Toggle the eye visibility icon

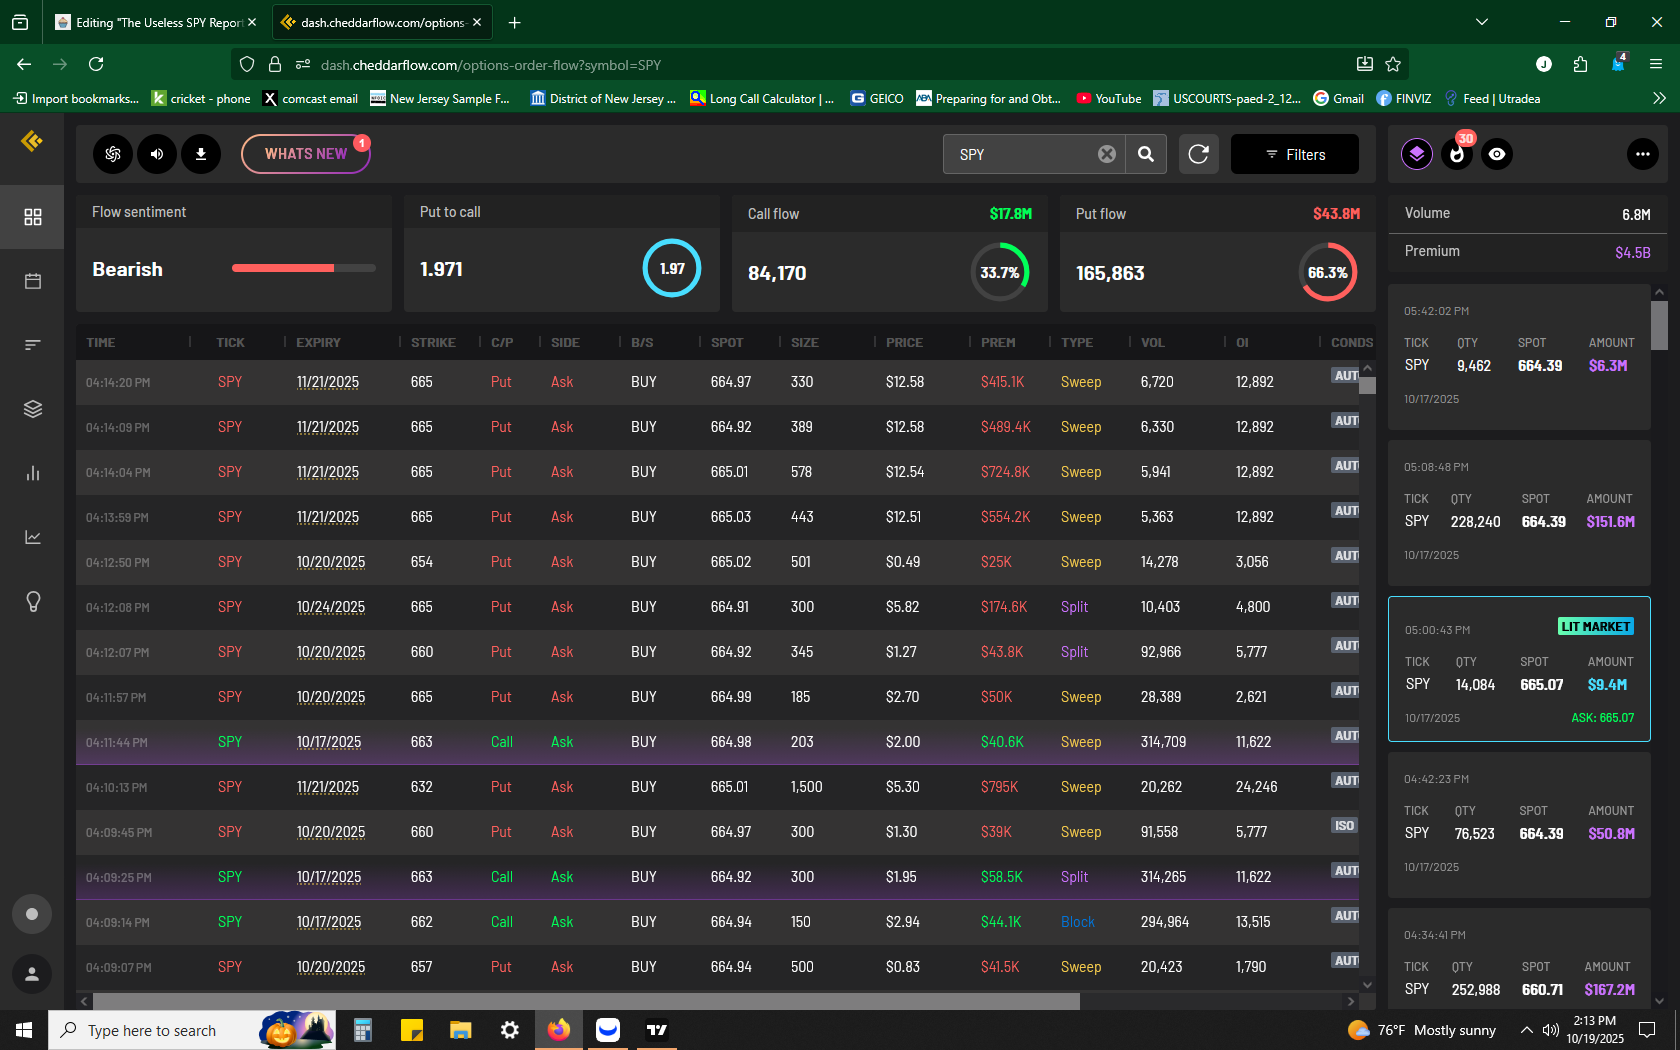pos(1497,154)
